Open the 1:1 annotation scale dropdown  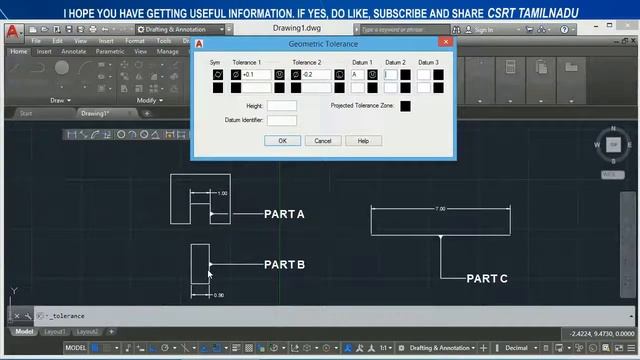(386, 348)
